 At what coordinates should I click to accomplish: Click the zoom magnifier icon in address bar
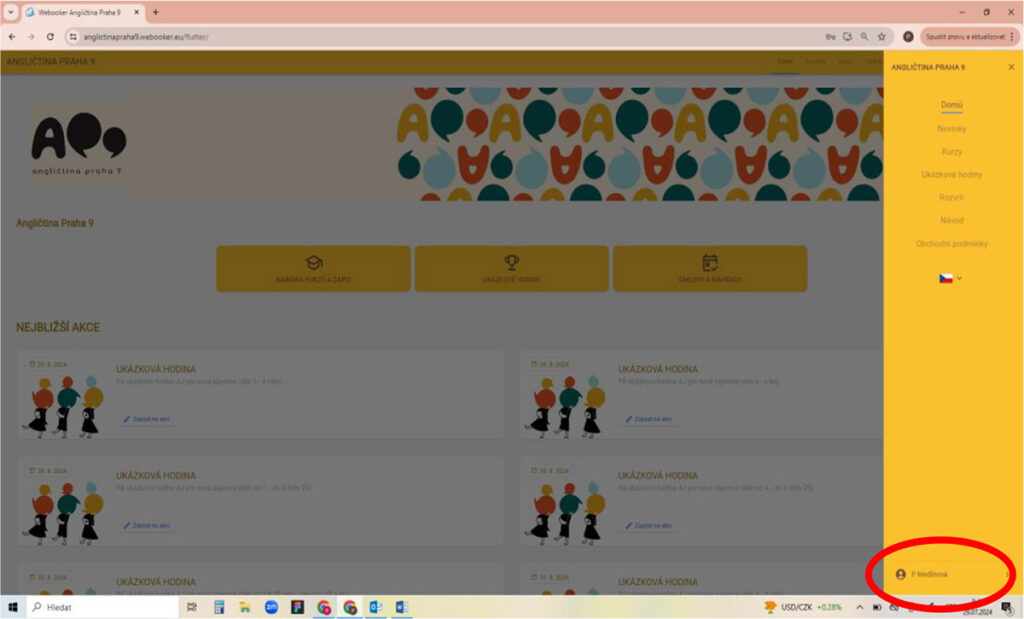[864, 37]
